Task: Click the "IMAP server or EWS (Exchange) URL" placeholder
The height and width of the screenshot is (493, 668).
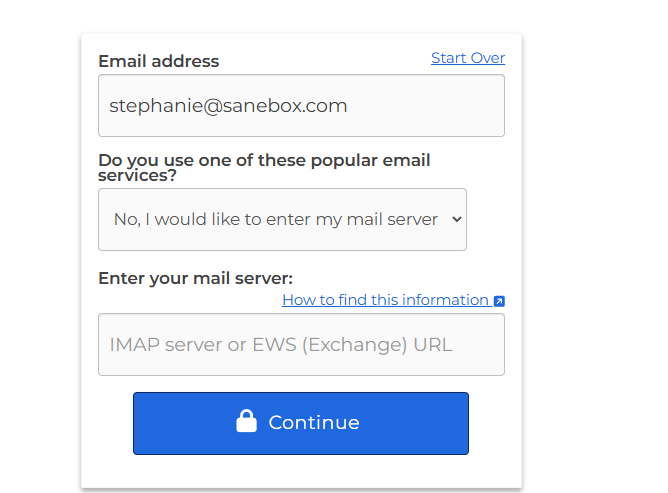Action: pyautogui.click(x=281, y=345)
